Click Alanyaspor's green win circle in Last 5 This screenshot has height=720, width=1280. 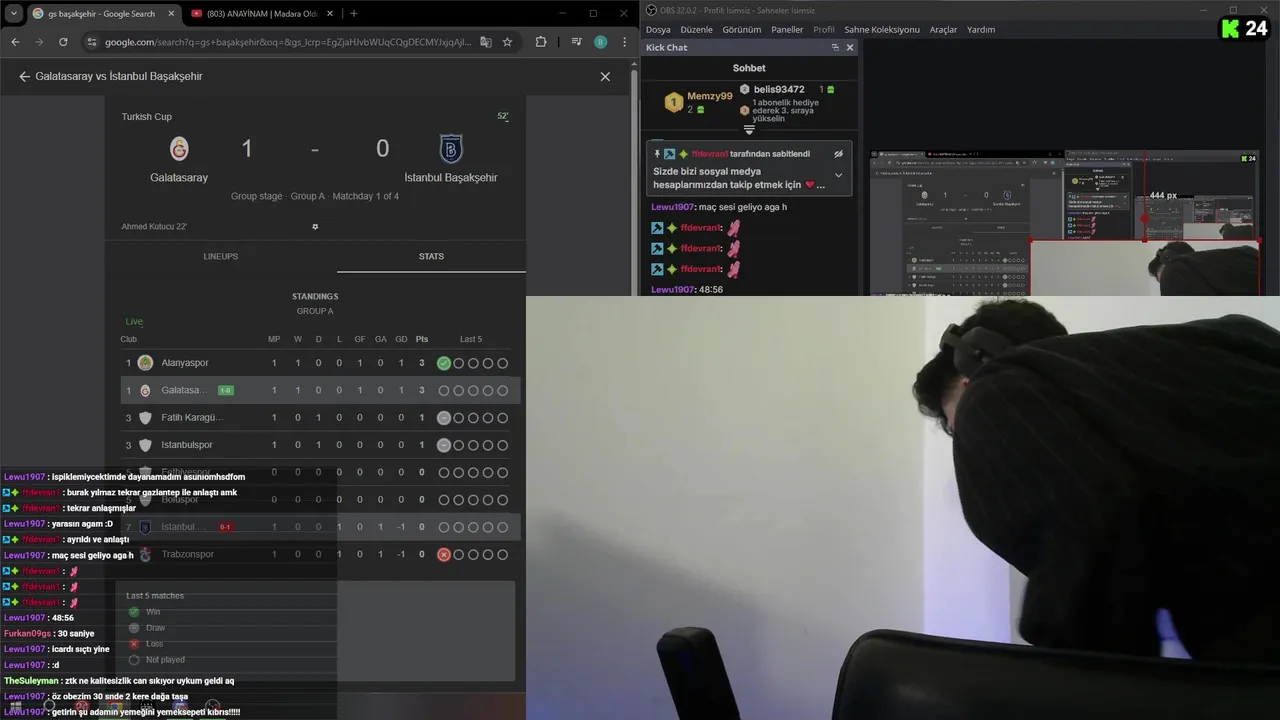tap(444, 363)
